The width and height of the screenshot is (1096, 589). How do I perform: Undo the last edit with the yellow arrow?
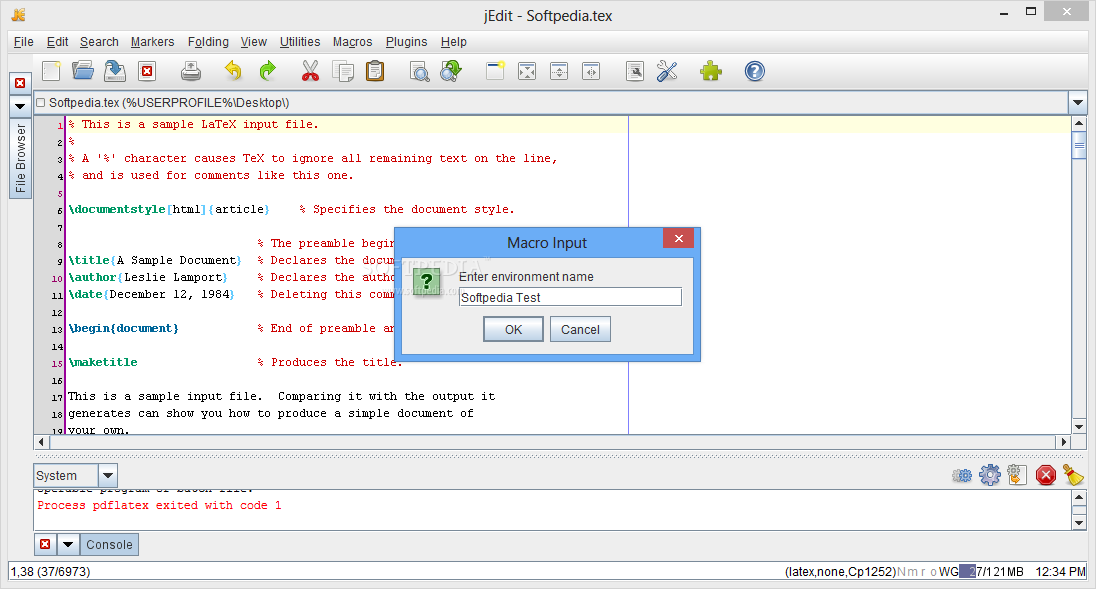(233, 71)
